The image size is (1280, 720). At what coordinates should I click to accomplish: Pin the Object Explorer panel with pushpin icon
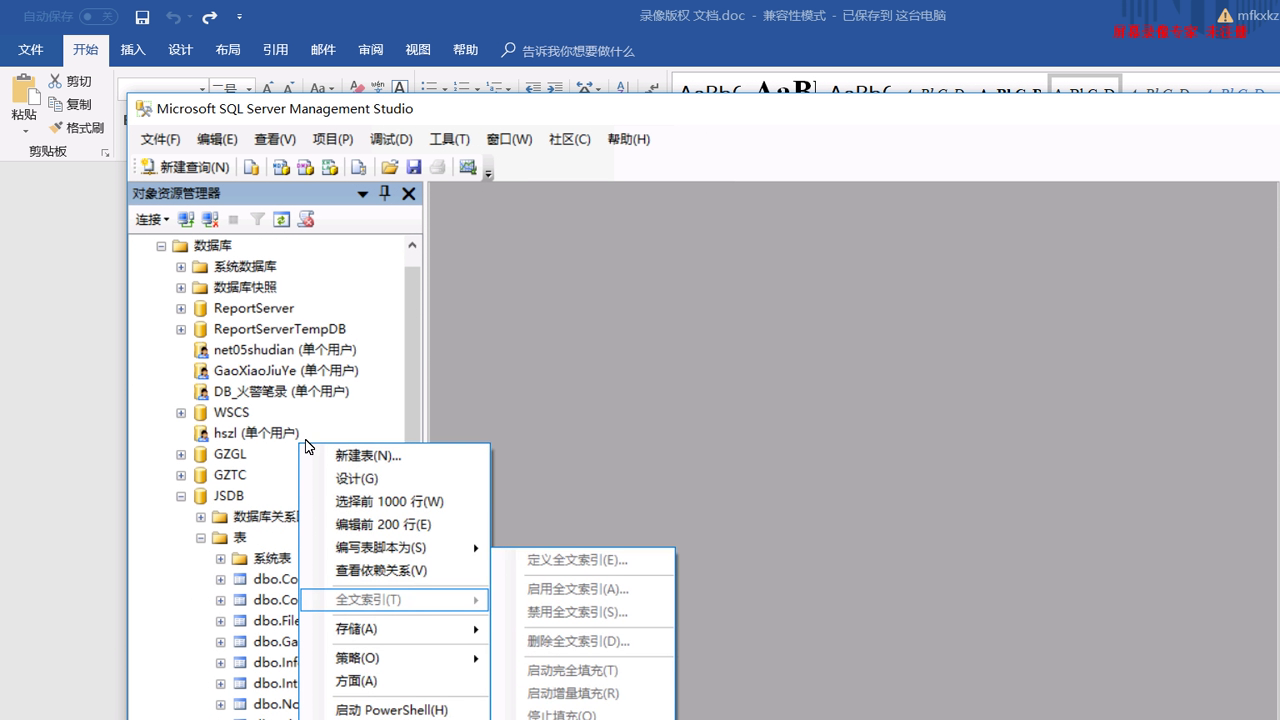click(385, 194)
